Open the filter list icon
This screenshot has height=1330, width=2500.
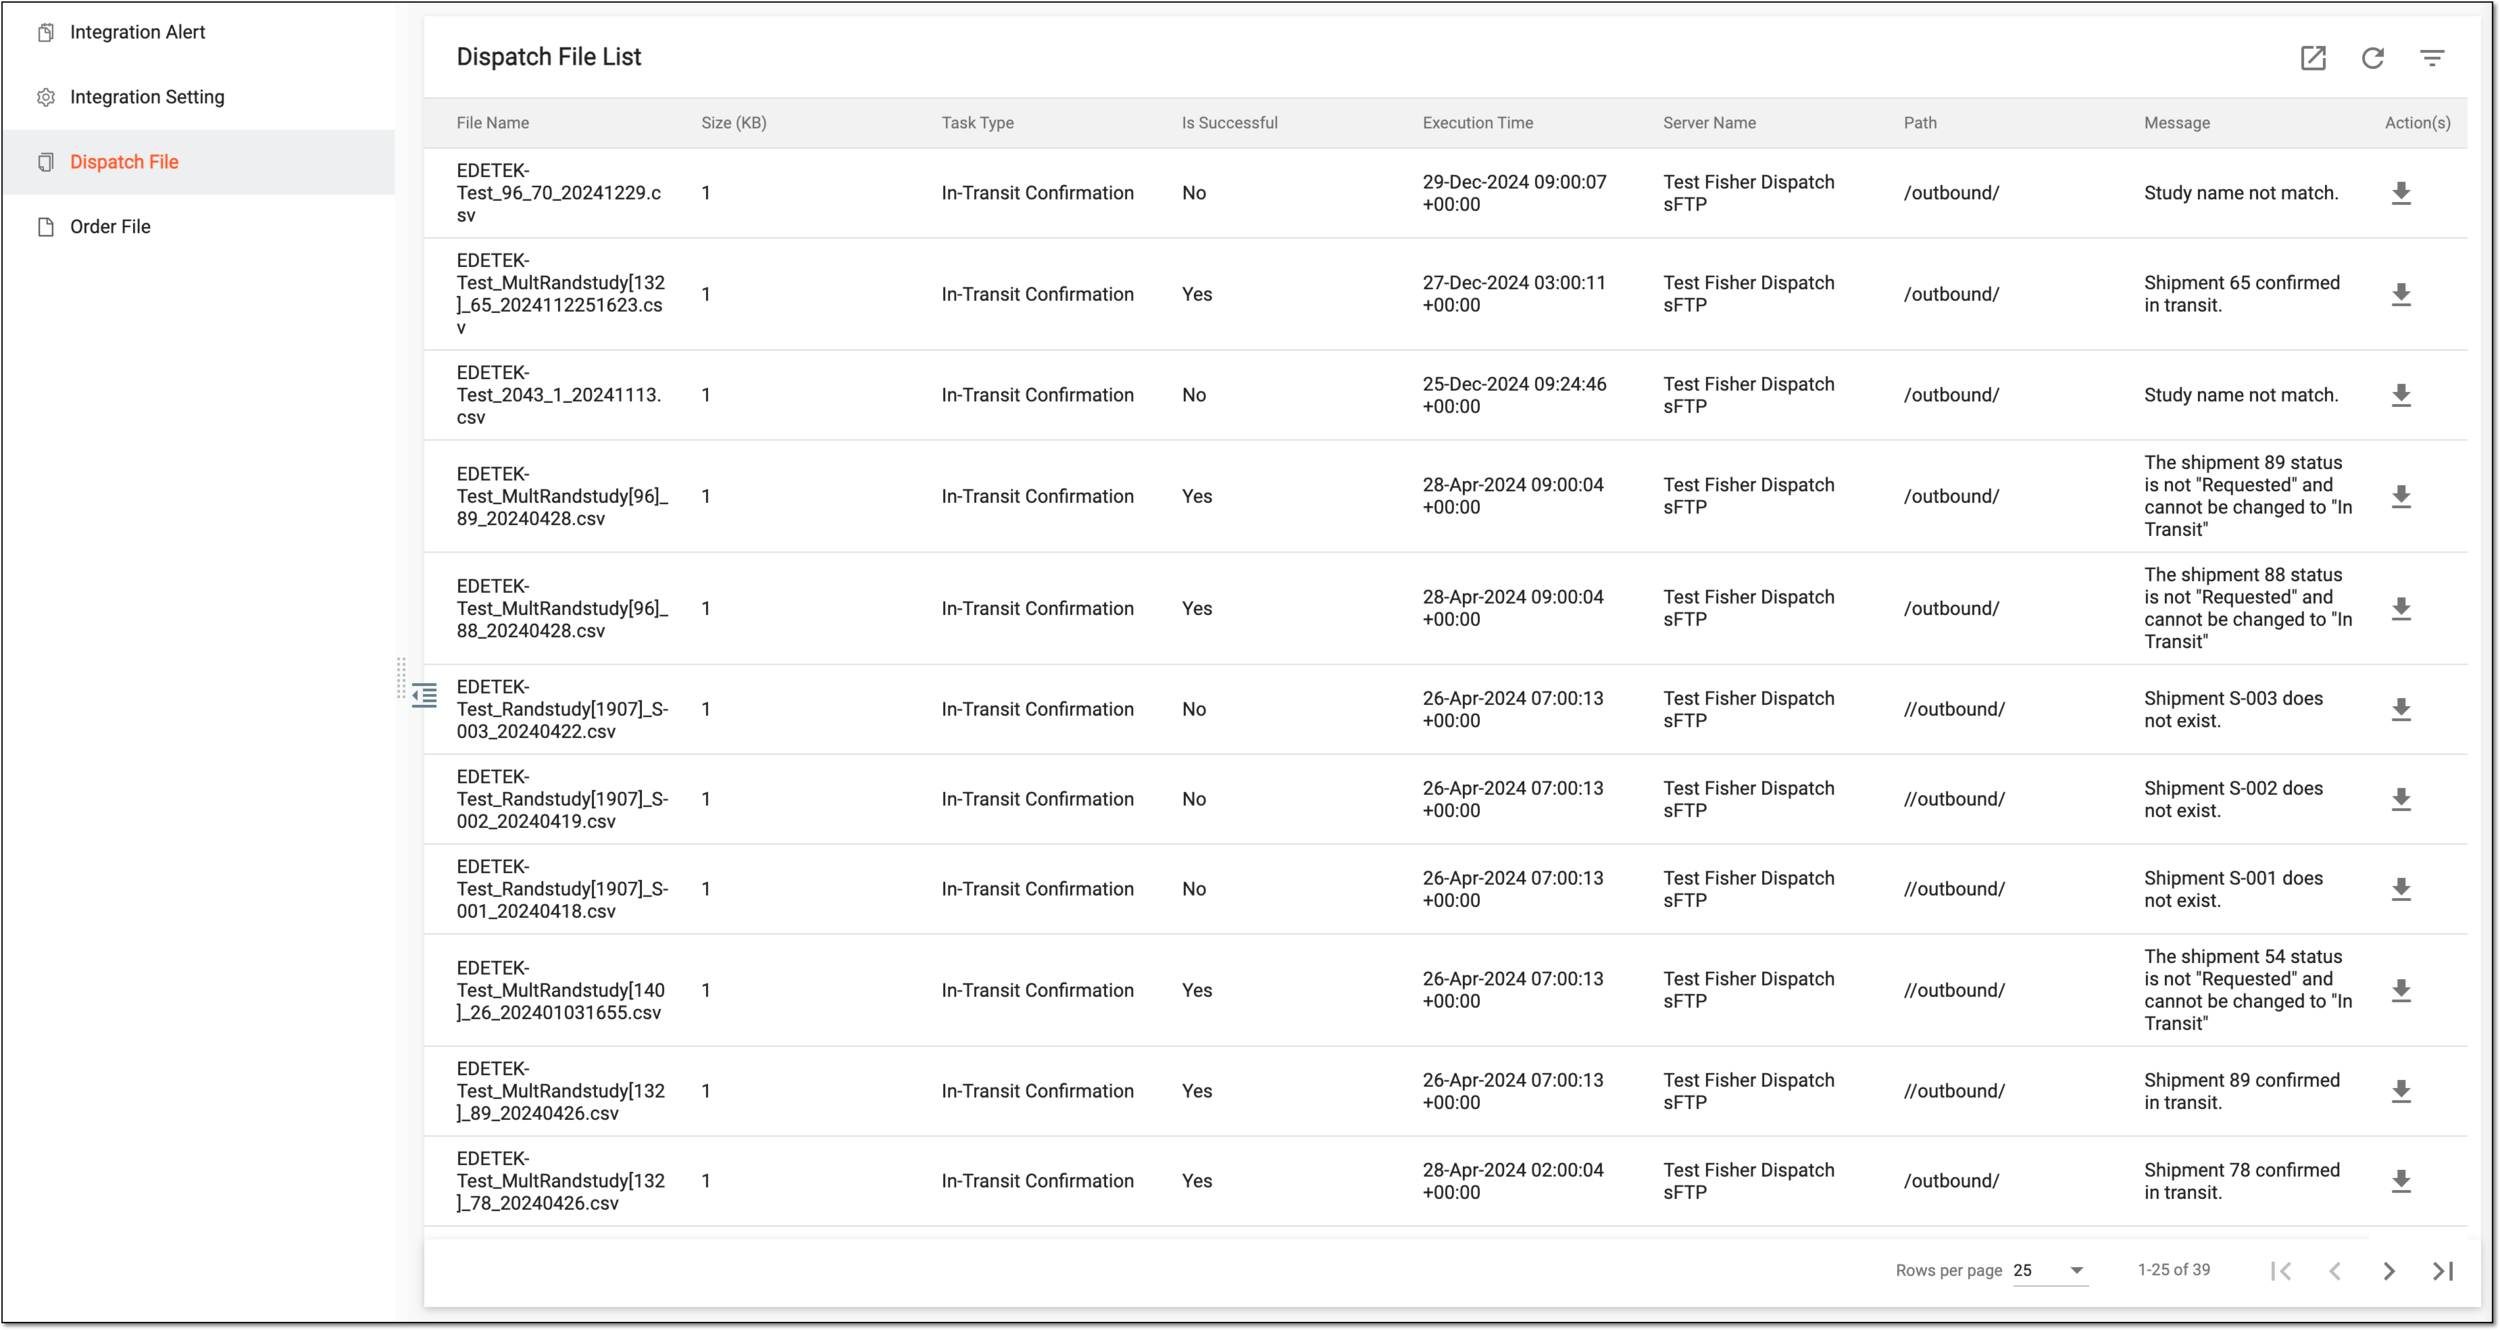pos(2432,58)
